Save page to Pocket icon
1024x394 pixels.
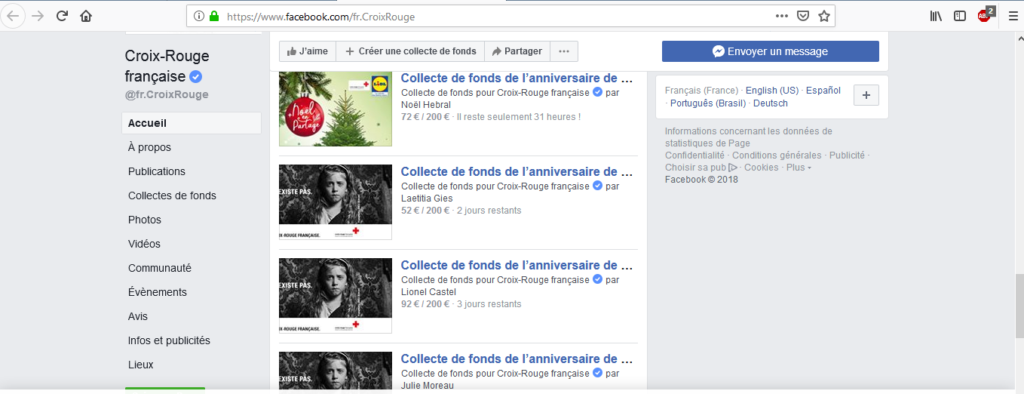tap(803, 16)
